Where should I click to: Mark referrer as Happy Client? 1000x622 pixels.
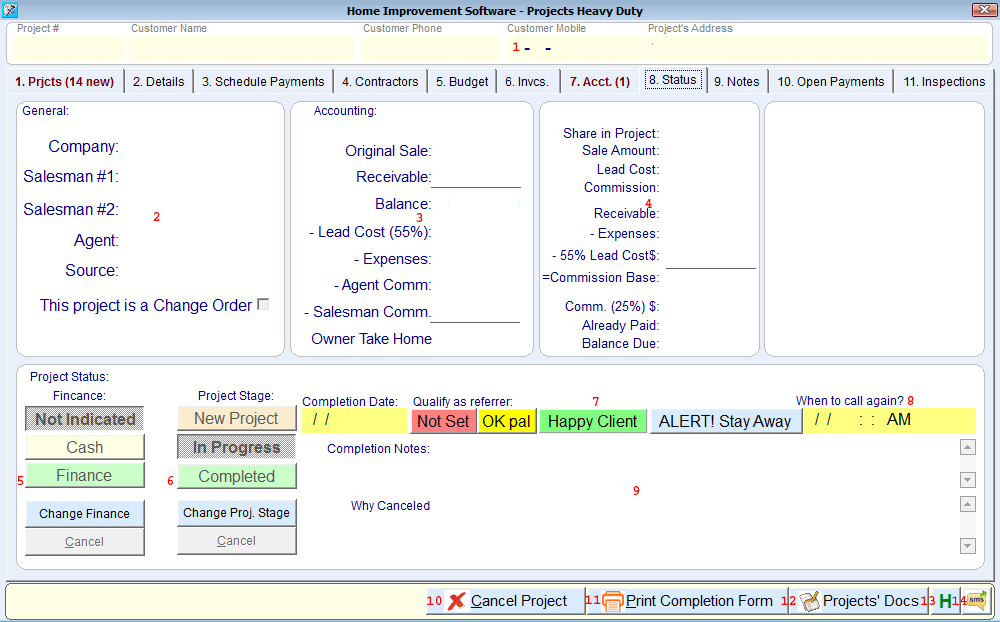tap(592, 422)
